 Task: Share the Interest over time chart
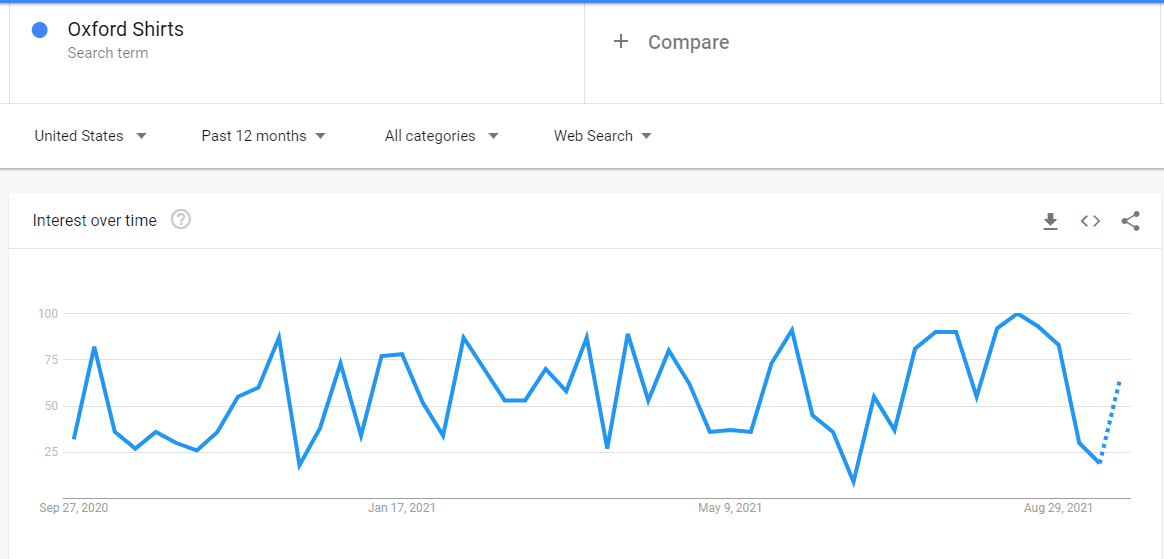[1131, 221]
